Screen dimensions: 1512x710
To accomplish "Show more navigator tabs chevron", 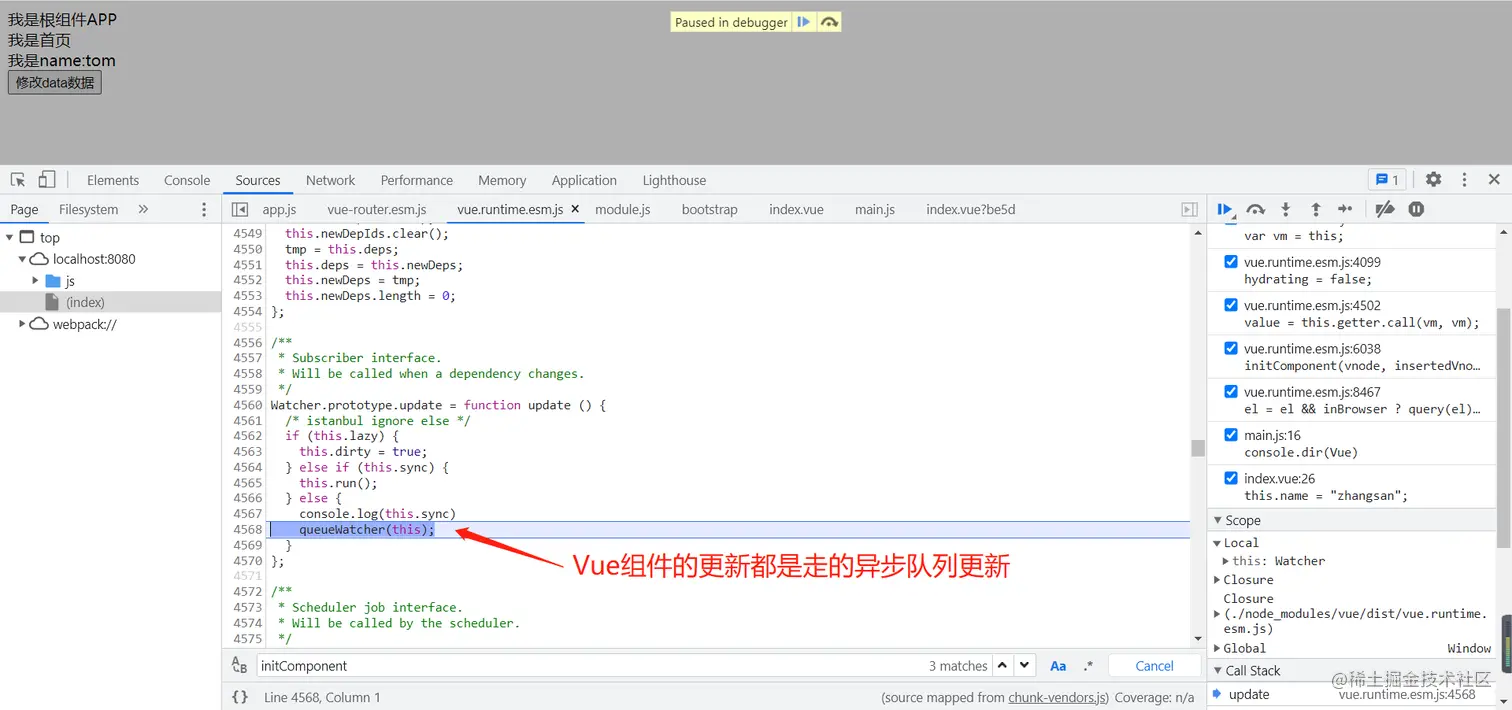I will point(143,209).
